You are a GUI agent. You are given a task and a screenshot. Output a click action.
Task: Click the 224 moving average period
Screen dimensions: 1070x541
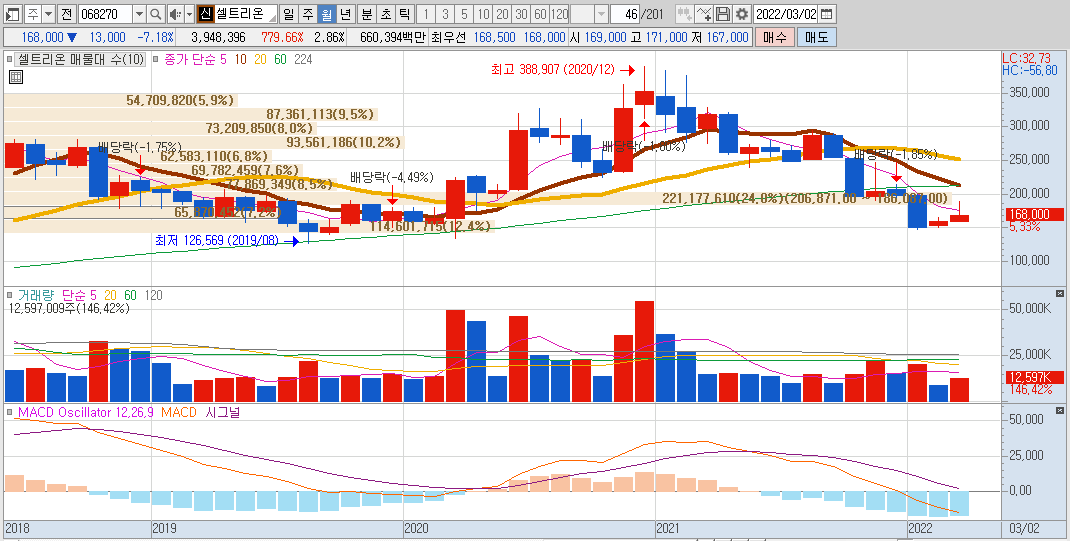tap(303, 60)
